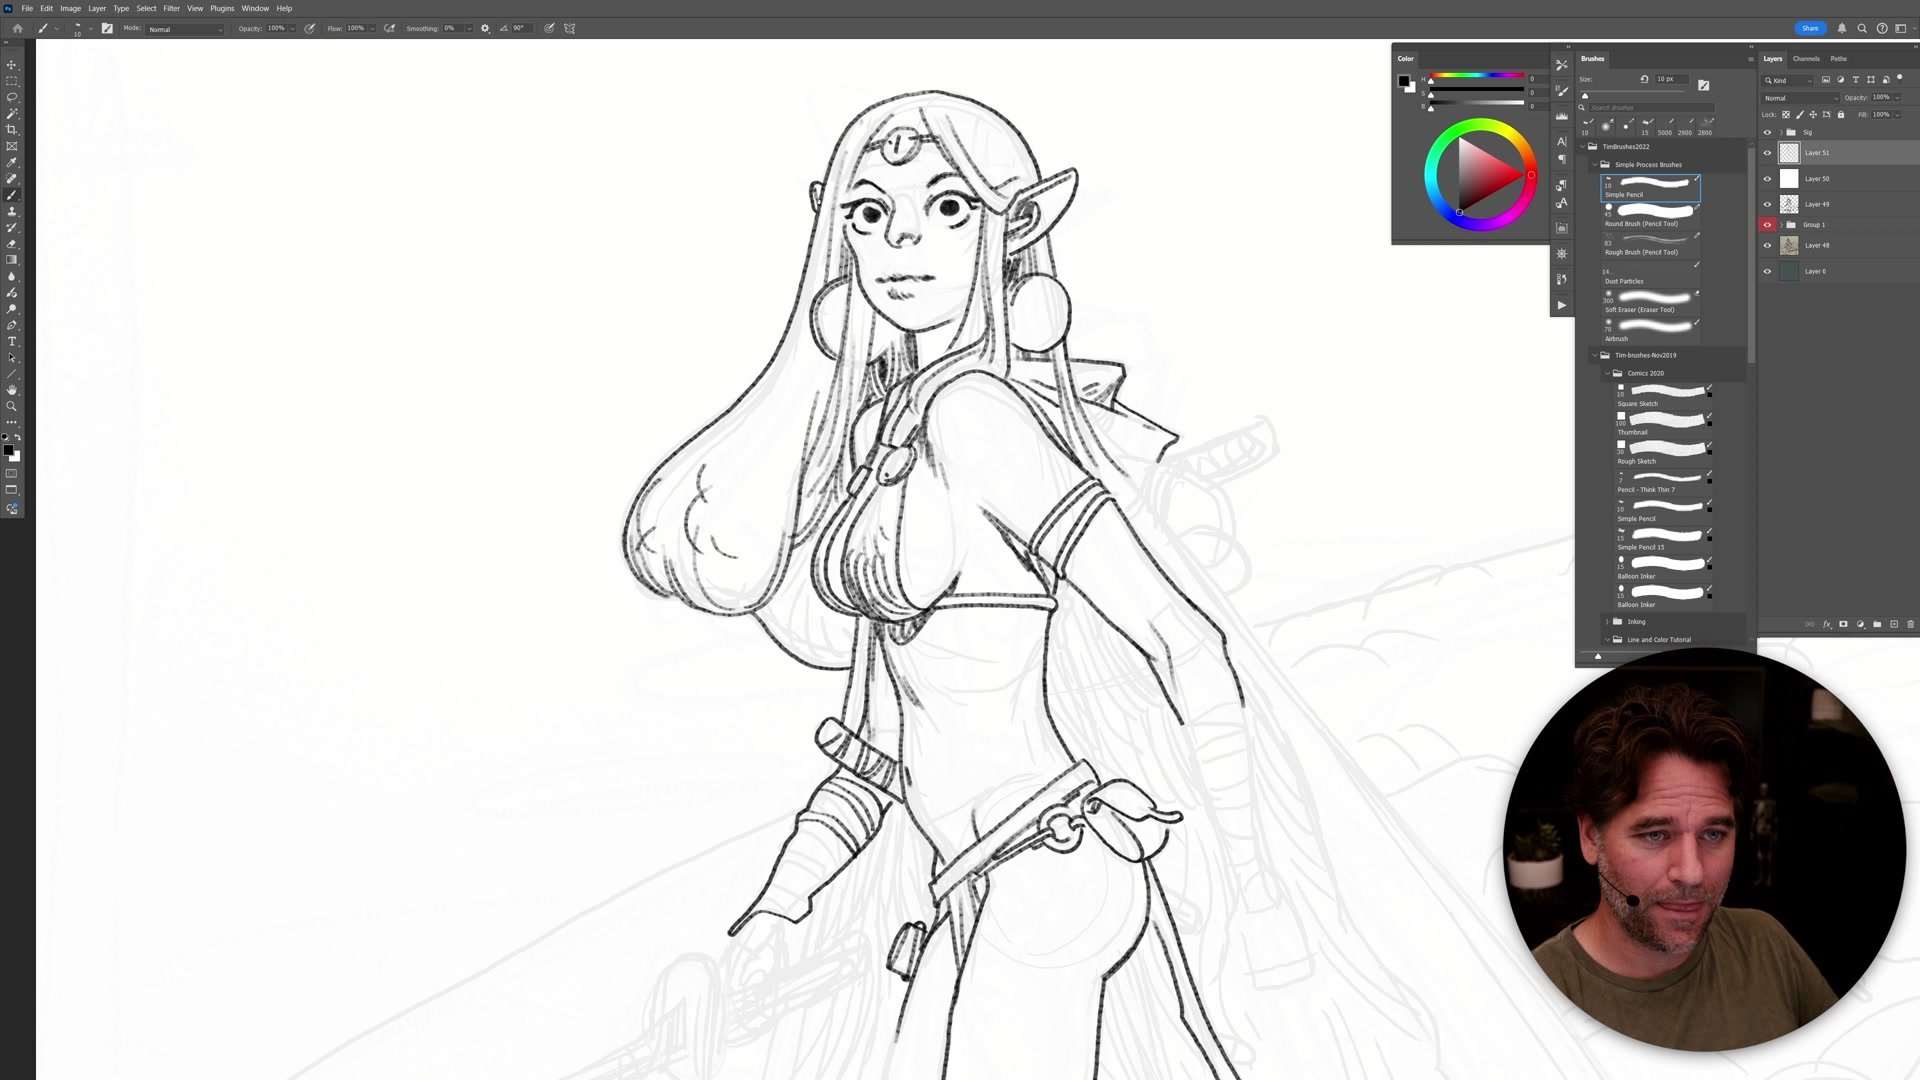
Task: Select the Eyedropper tool
Action: 12,162
